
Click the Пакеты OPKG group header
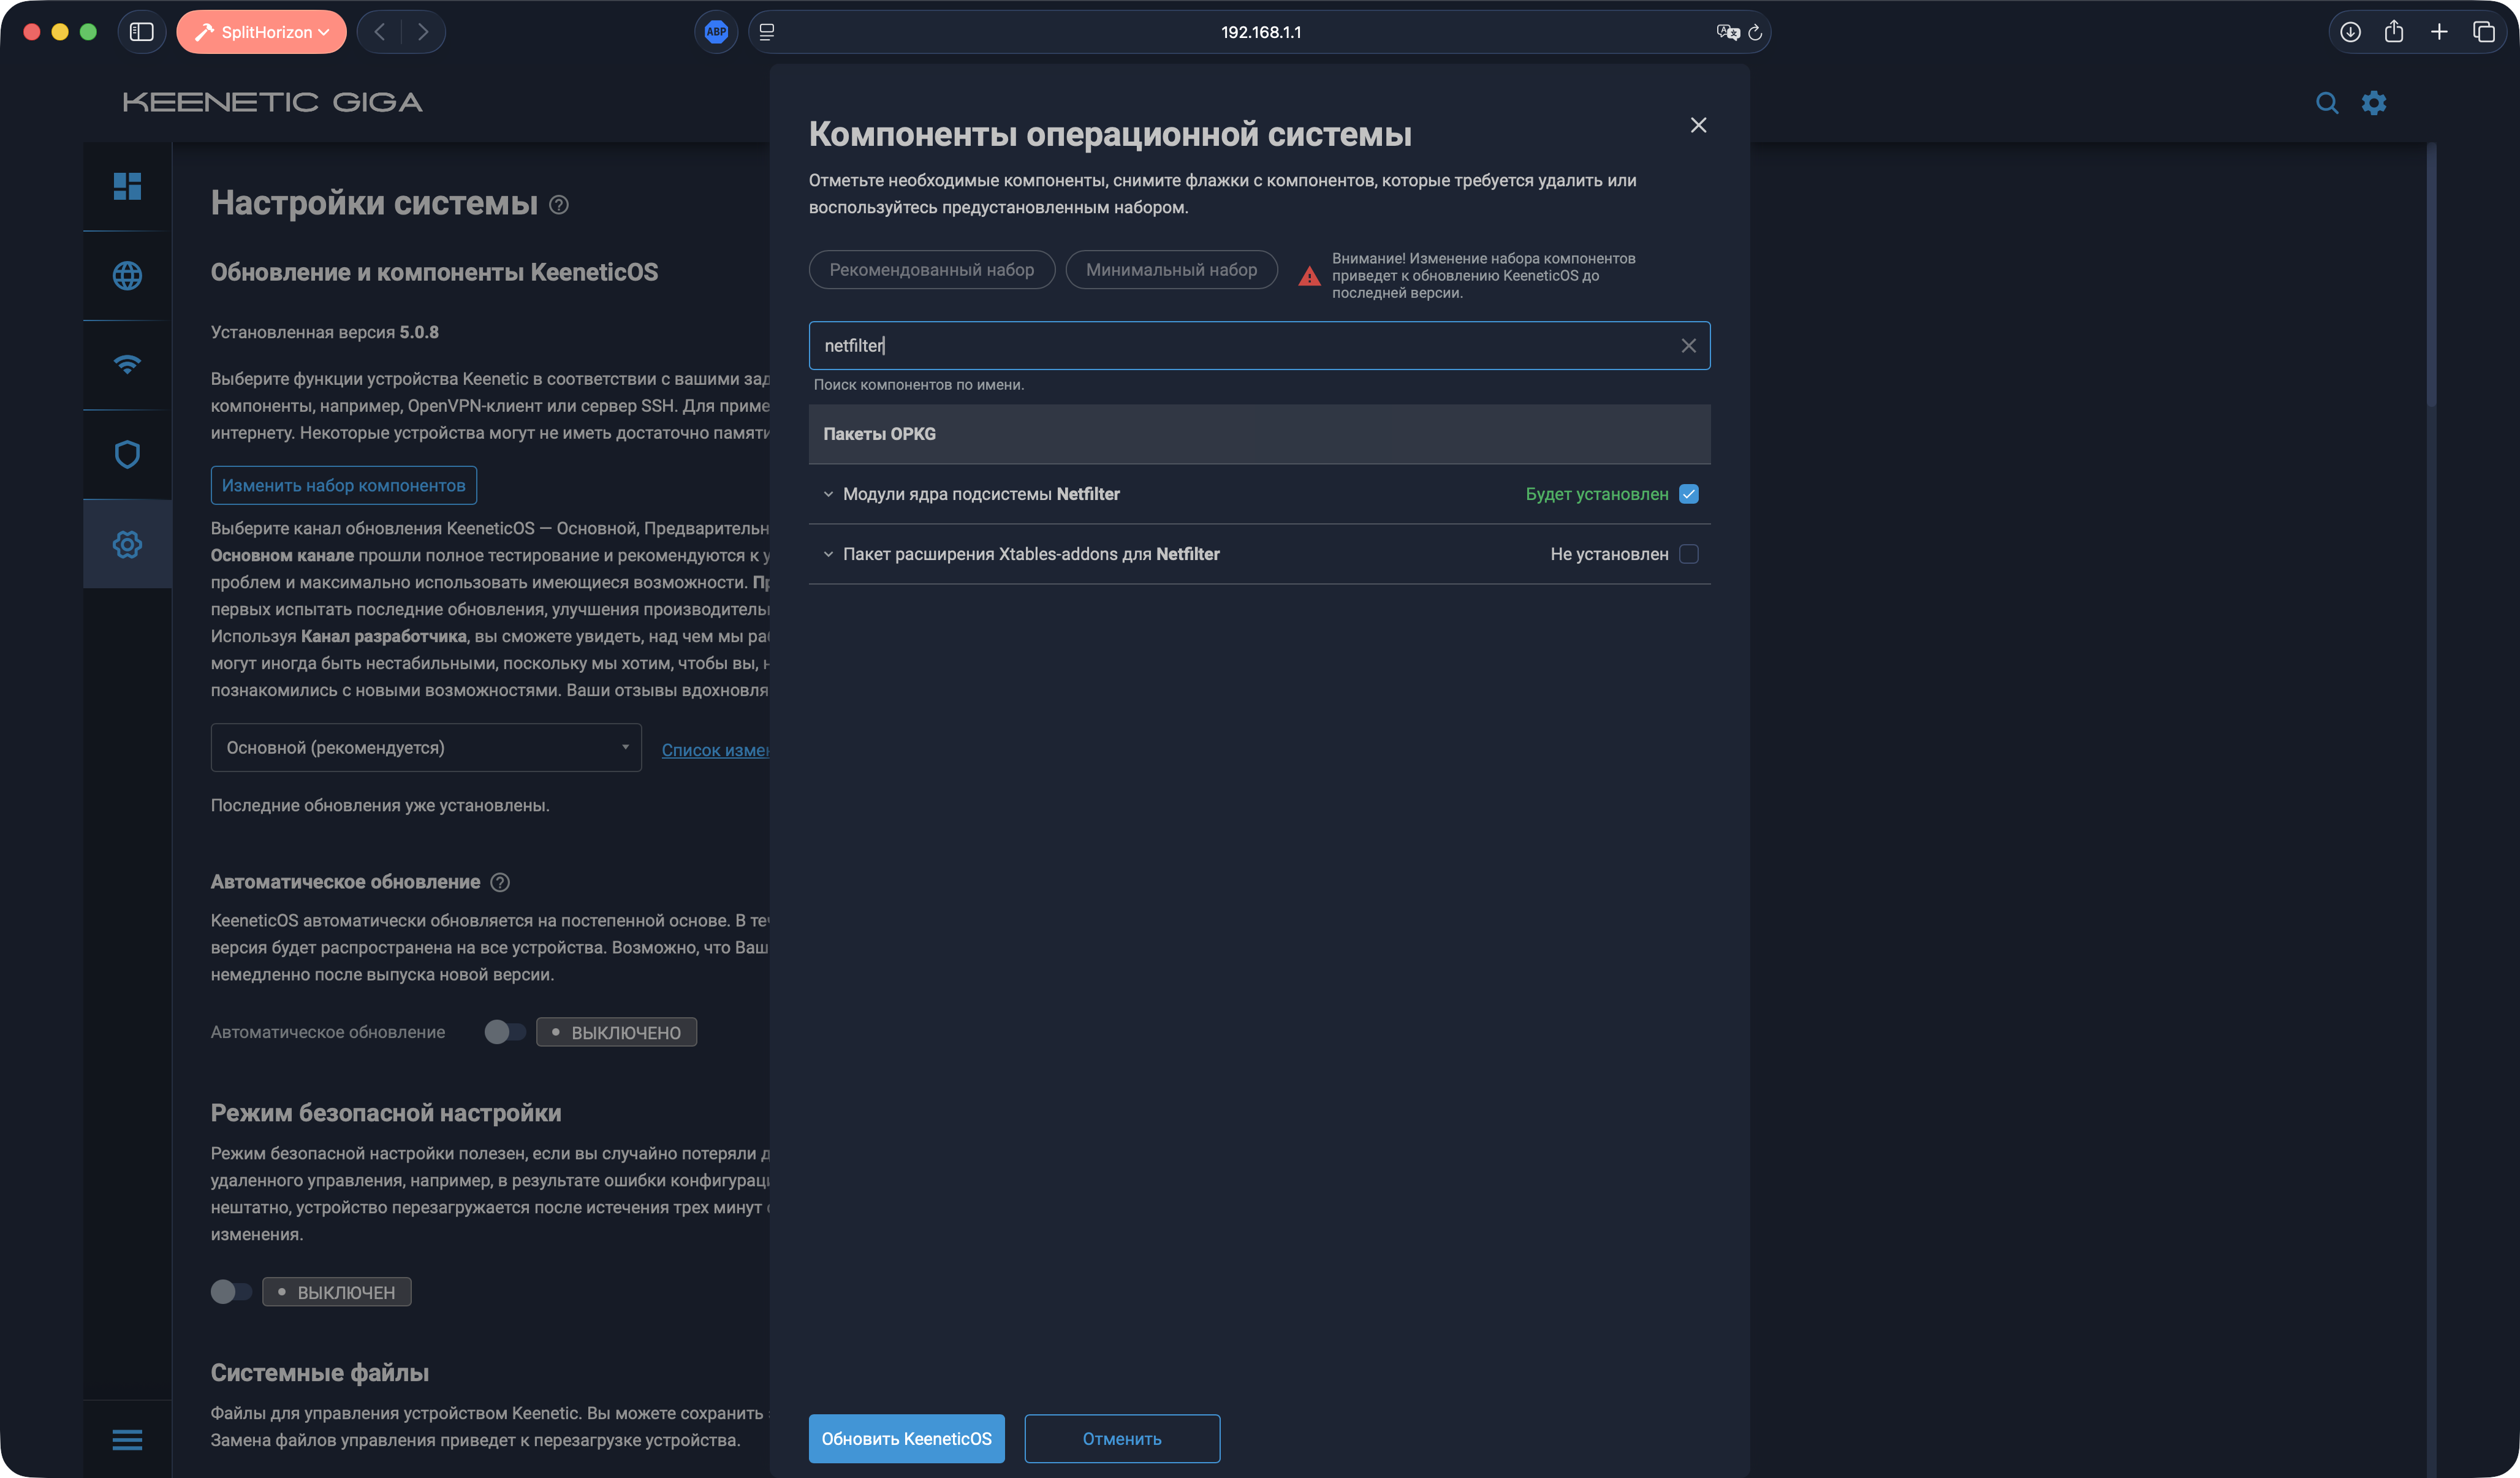click(x=1260, y=434)
